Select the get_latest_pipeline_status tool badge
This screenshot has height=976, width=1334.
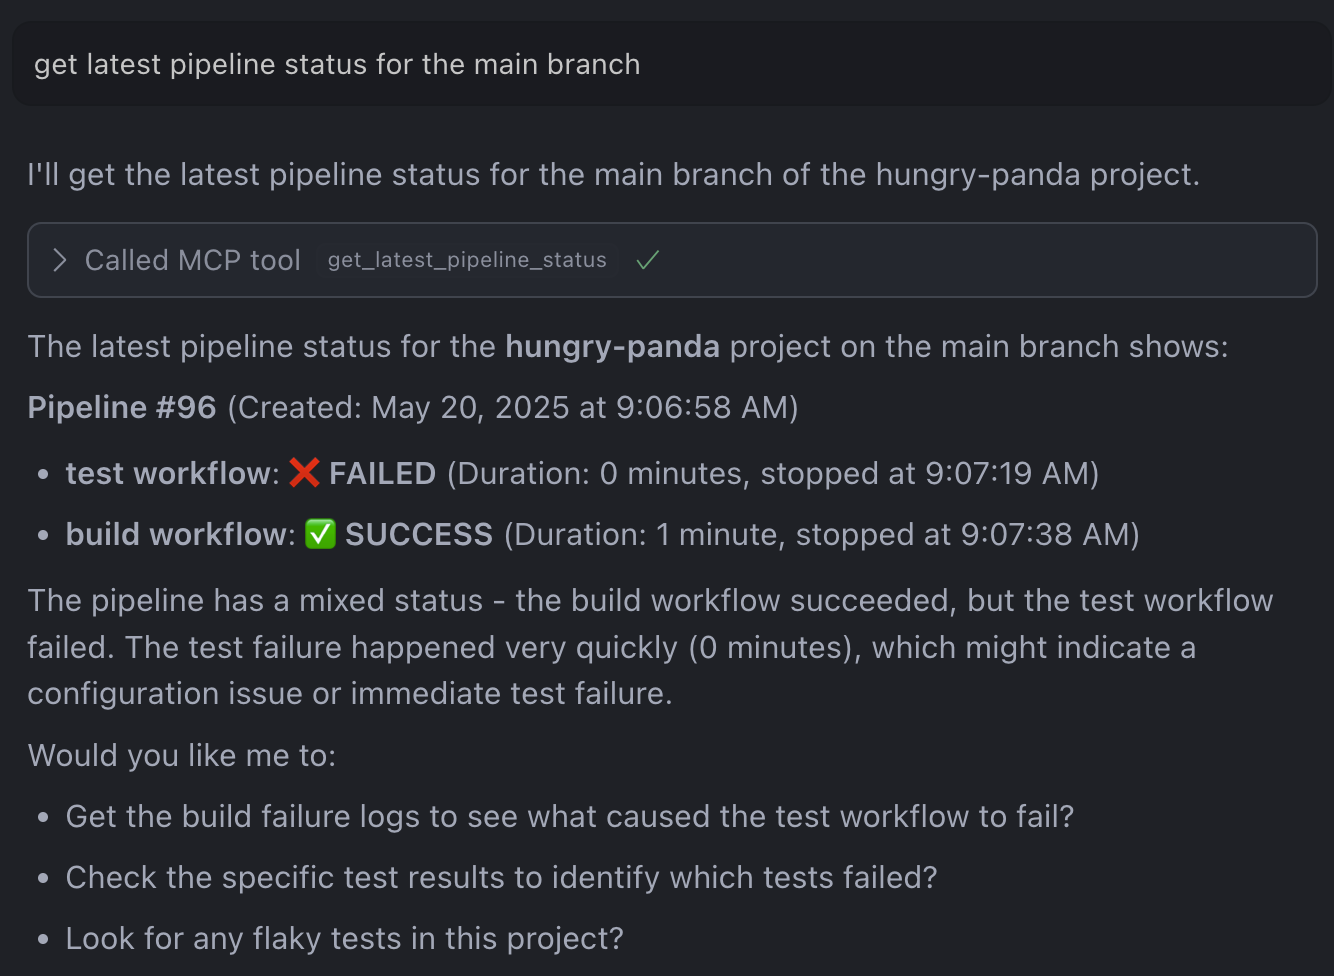466,259
